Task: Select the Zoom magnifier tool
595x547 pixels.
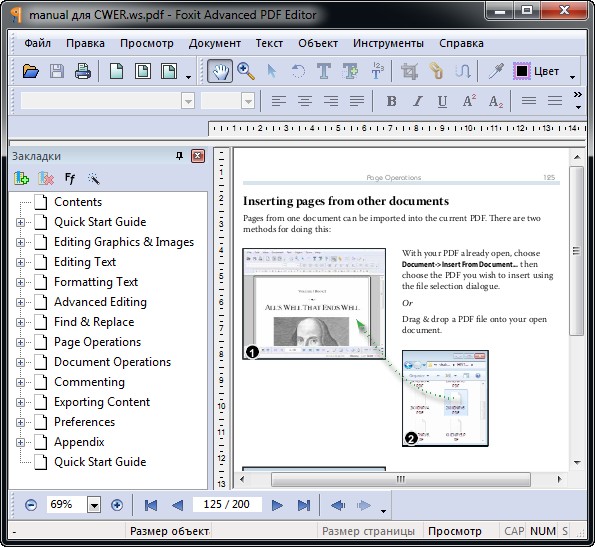Action: 246,71
